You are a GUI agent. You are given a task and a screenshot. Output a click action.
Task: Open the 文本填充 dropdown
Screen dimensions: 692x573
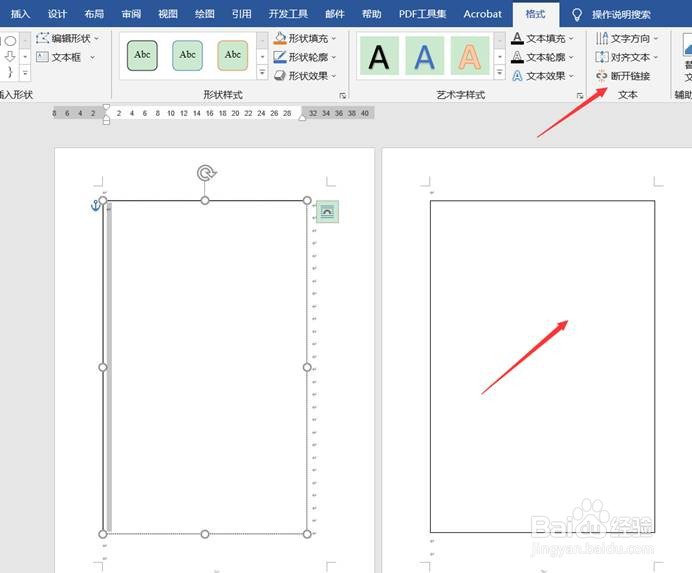(542, 38)
